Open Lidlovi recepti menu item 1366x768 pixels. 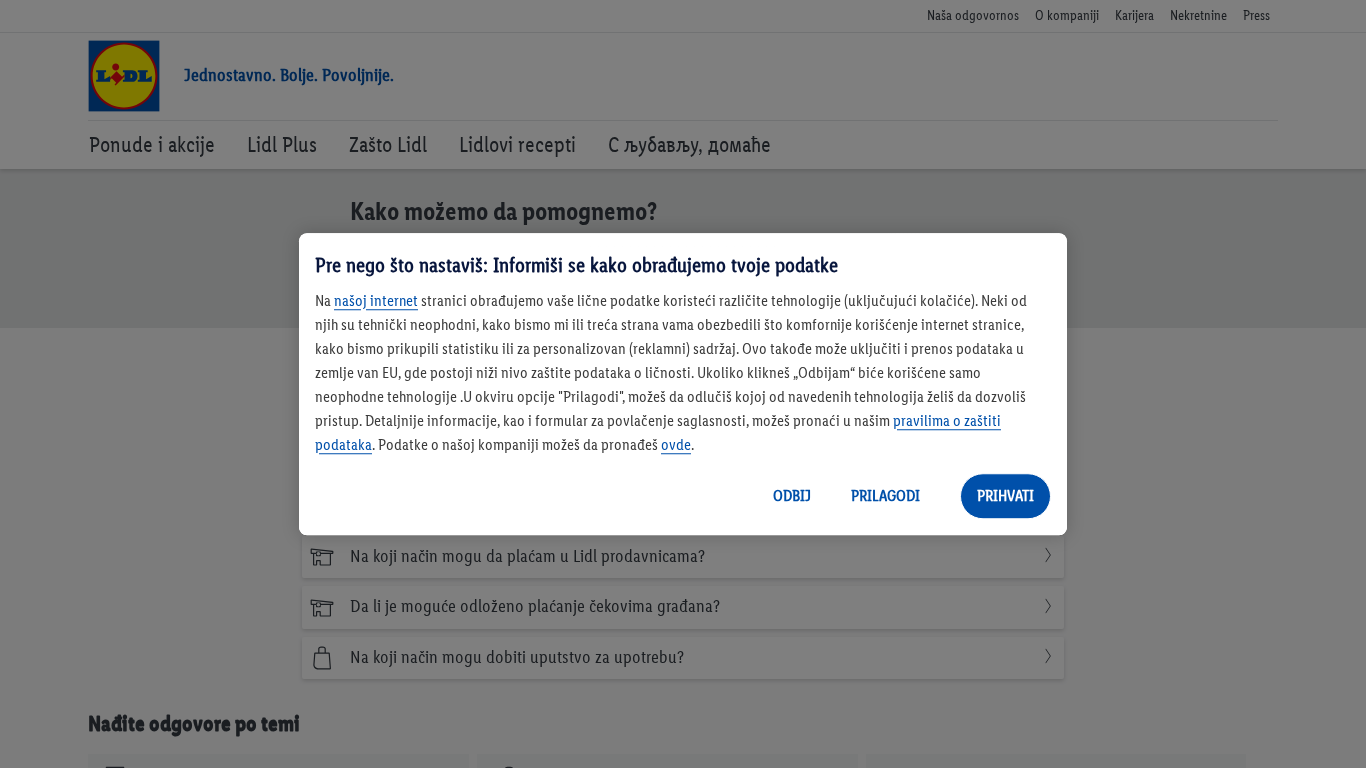517,145
